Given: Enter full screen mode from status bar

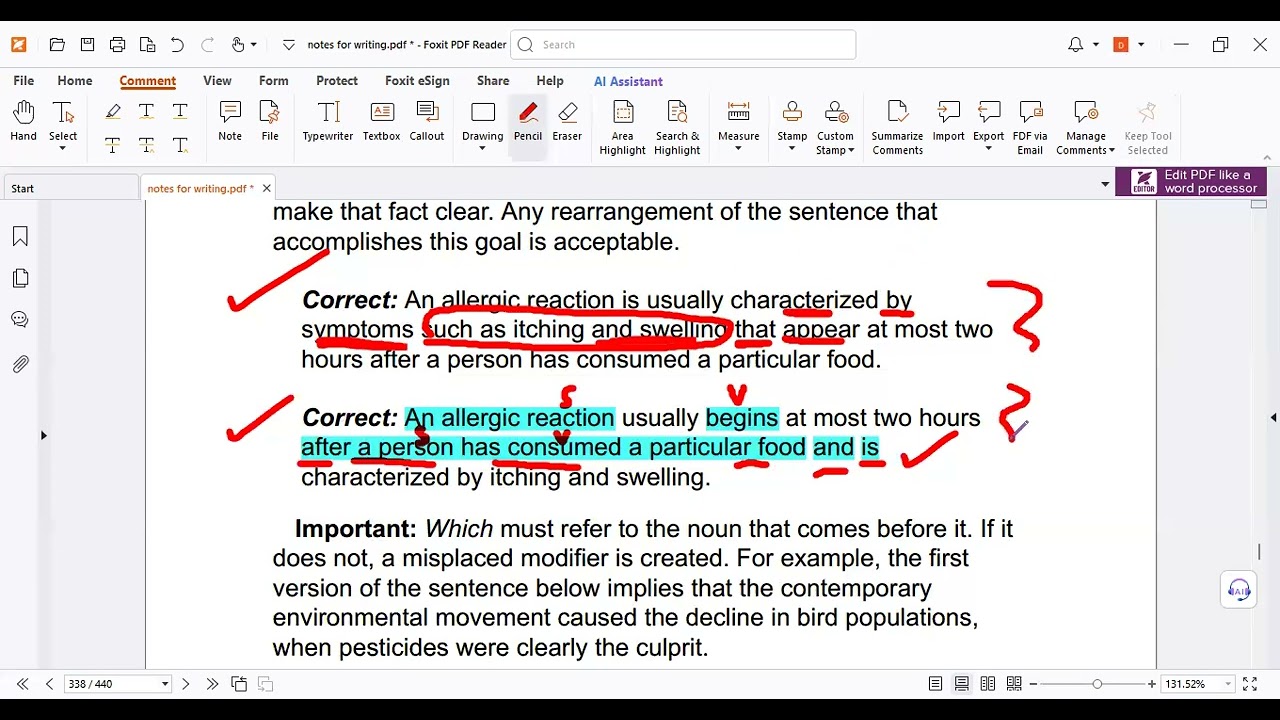Looking at the screenshot, I should [x=1250, y=684].
